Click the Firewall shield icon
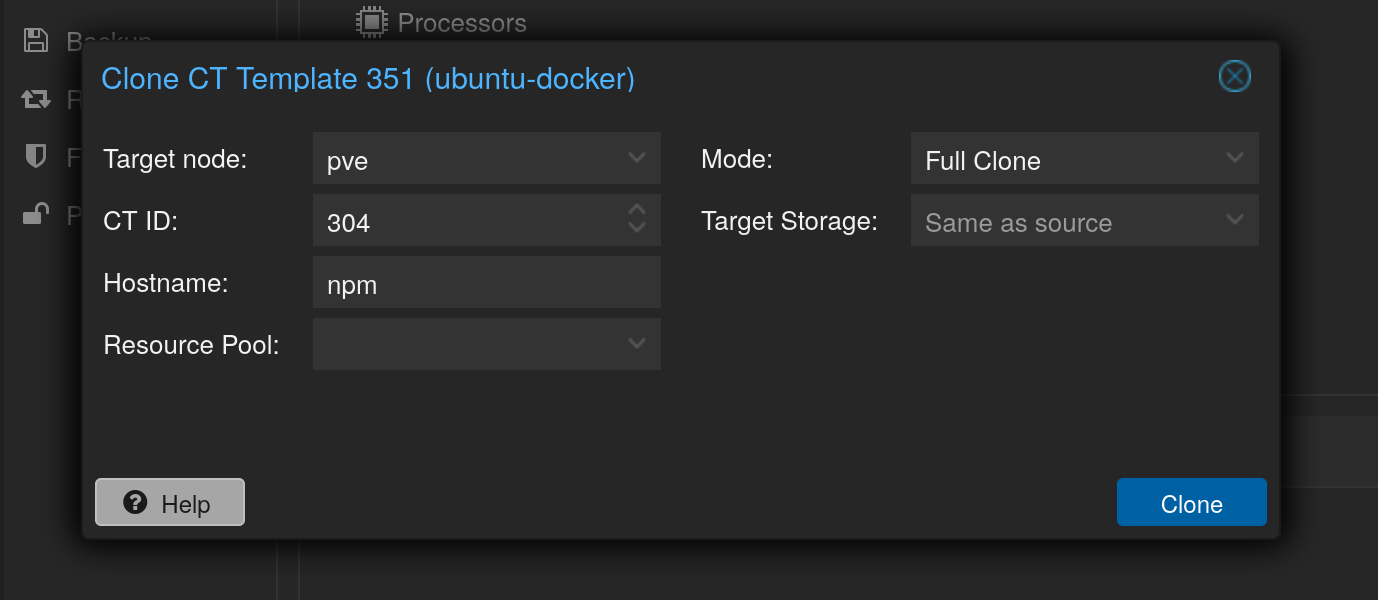The width and height of the screenshot is (1378, 600). click(x=36, y=156)
